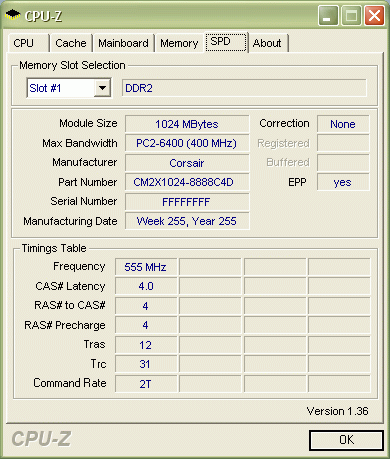Click the PC2-6400 (400 MHz) bandwidth value
This screenshot has width=390, height=459.
[x=187, y=143]
